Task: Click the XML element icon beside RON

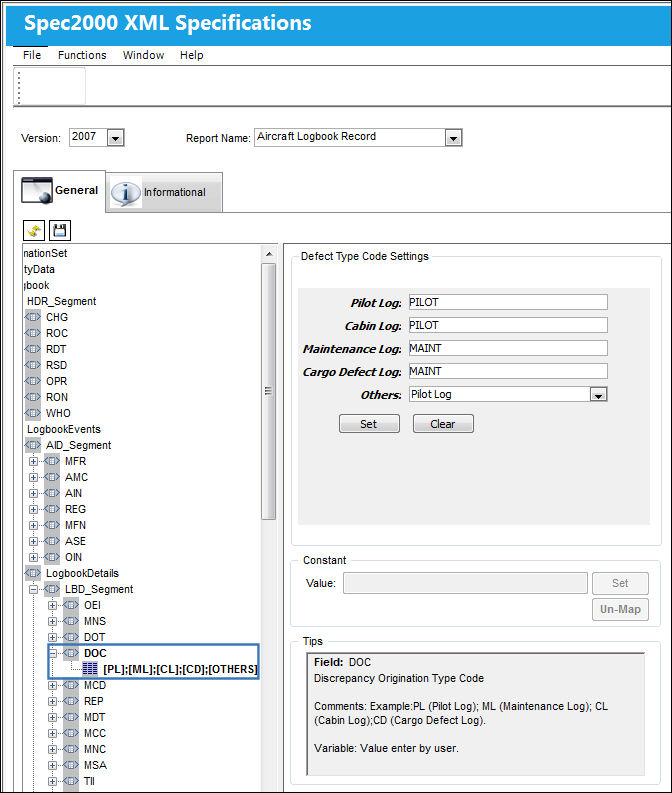Action: (x=33, y=397)
